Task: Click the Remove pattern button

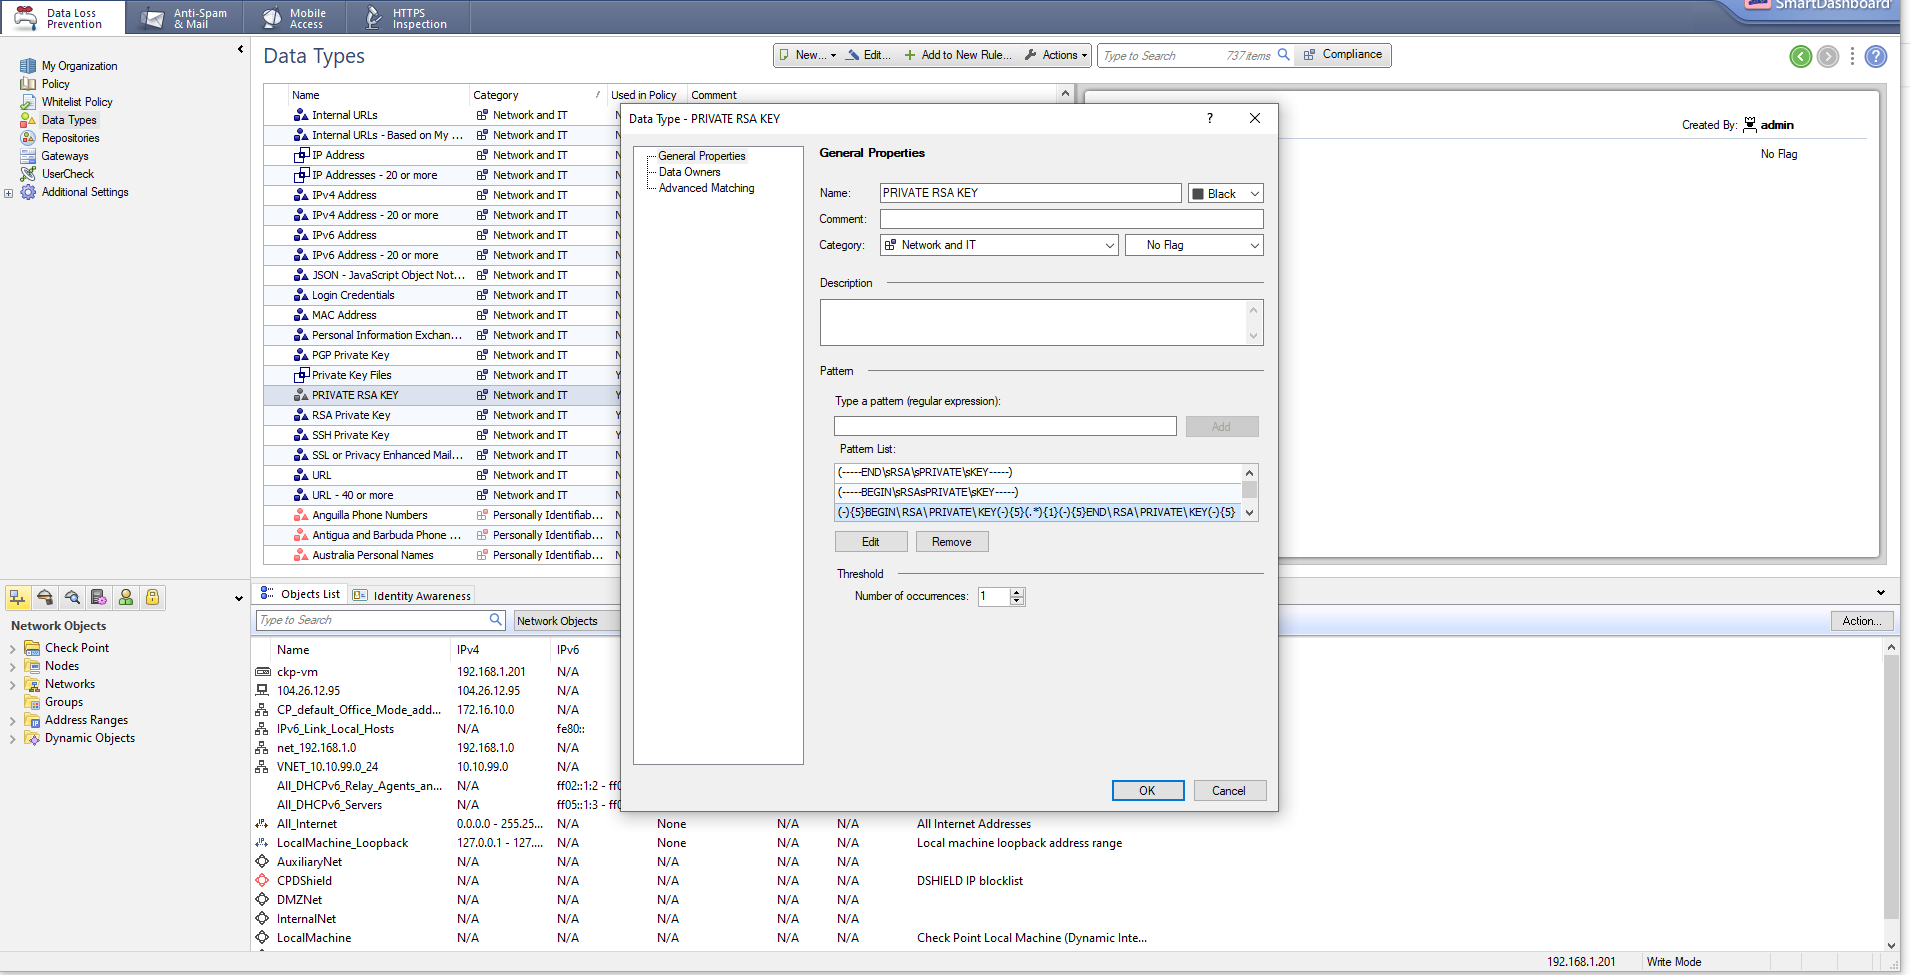Action: click(951, 541)
